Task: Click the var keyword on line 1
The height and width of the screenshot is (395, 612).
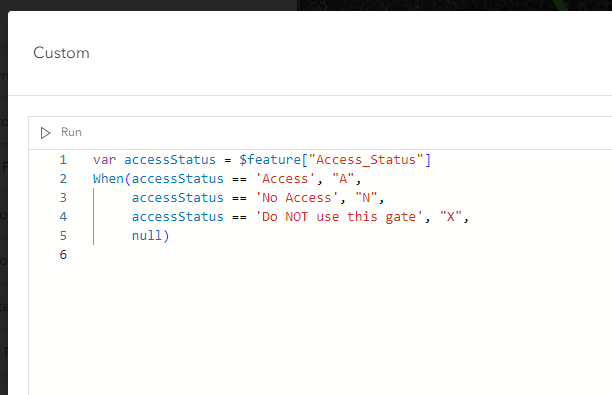Action: [x=104, y=160]
